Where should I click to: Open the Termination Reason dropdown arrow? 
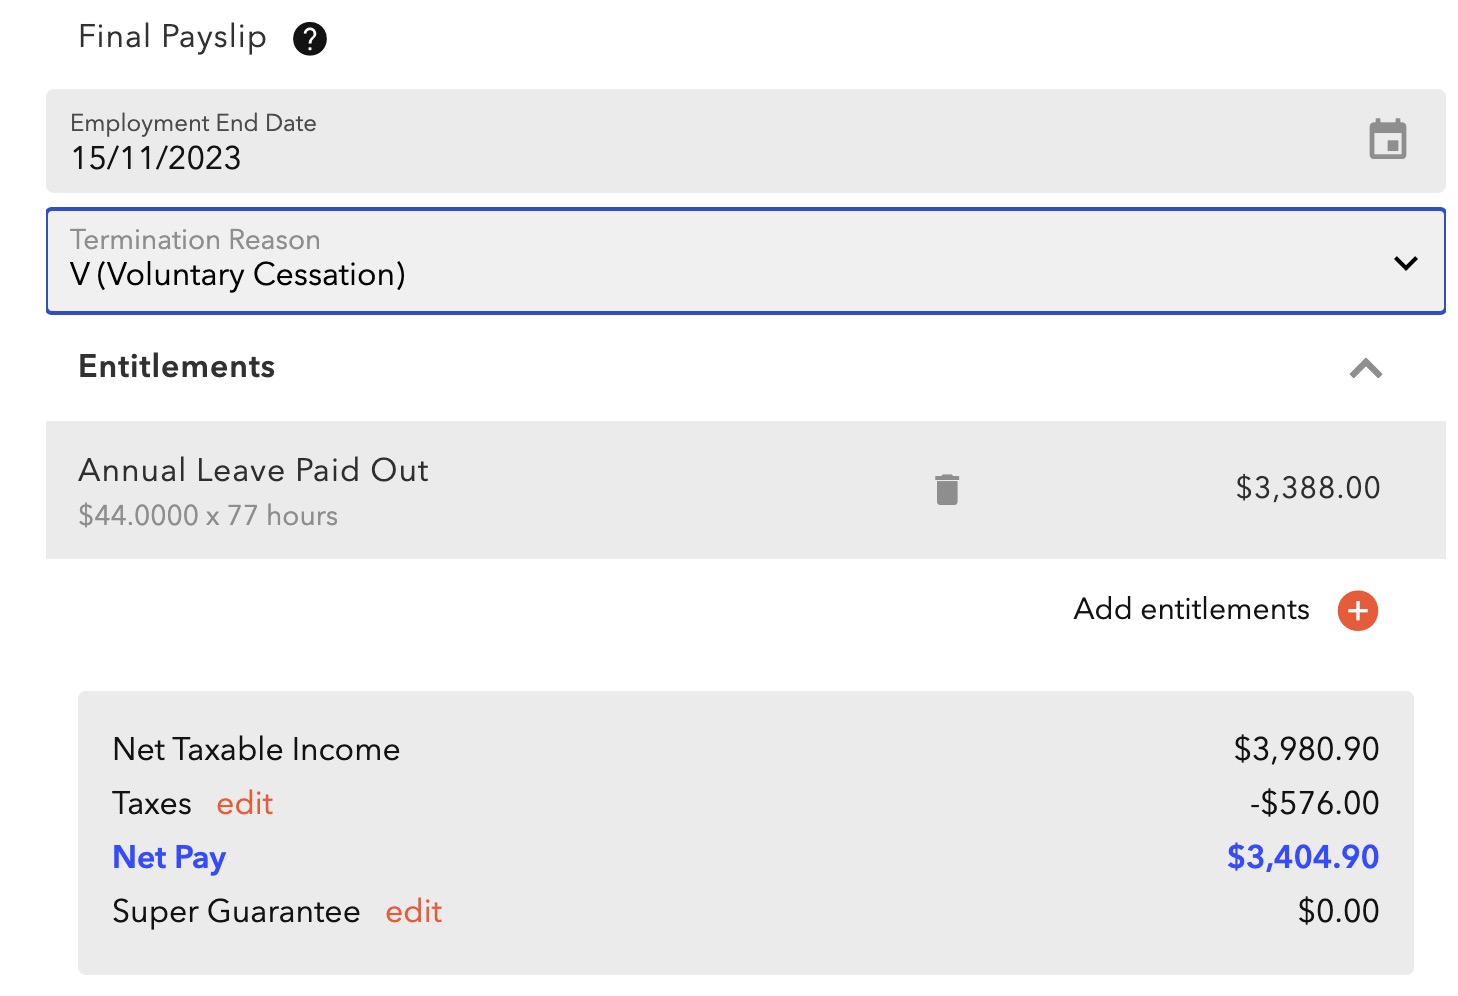[x=1405, y=263]
